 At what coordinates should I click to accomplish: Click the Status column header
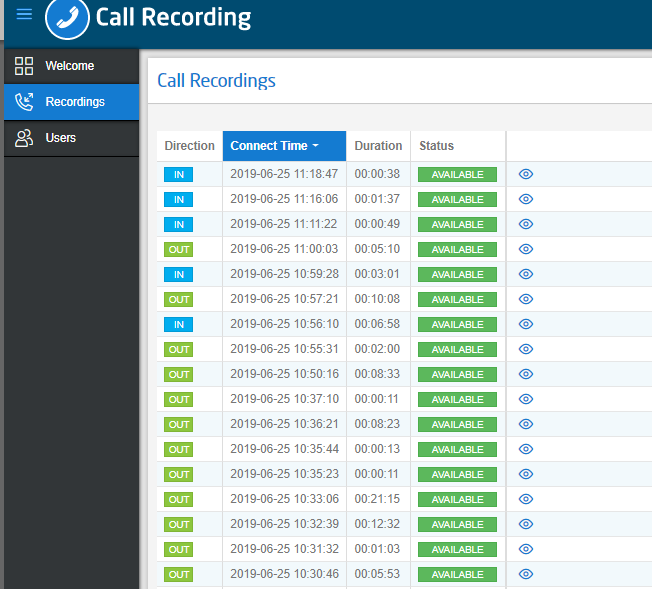pyautogui.click(x=458, y=146)
